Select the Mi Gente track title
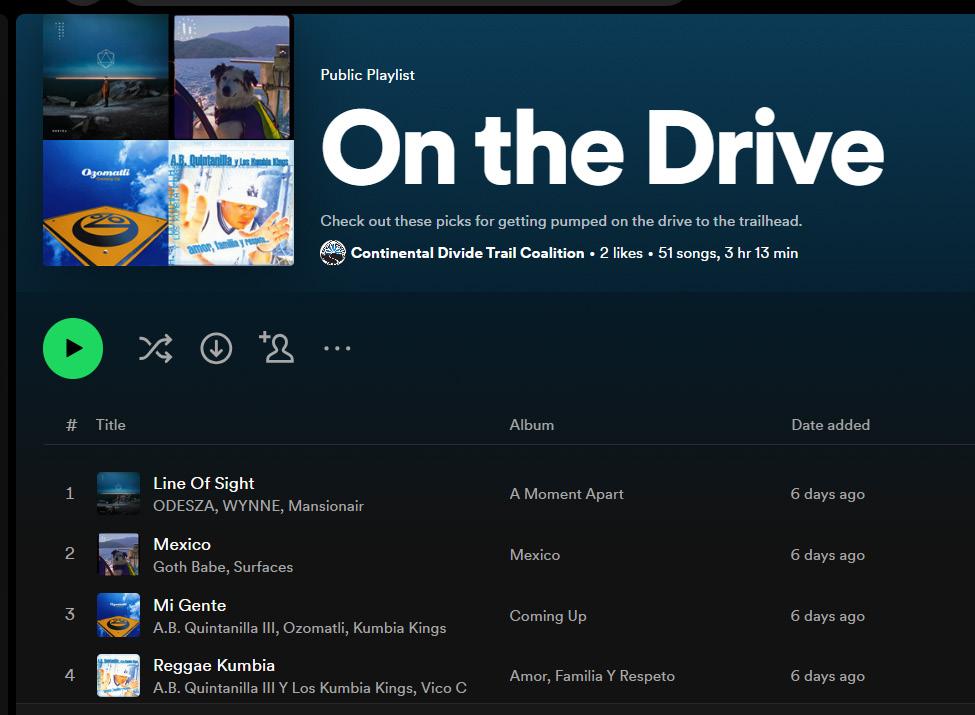The image size is (975, 715). click(190, 605)
